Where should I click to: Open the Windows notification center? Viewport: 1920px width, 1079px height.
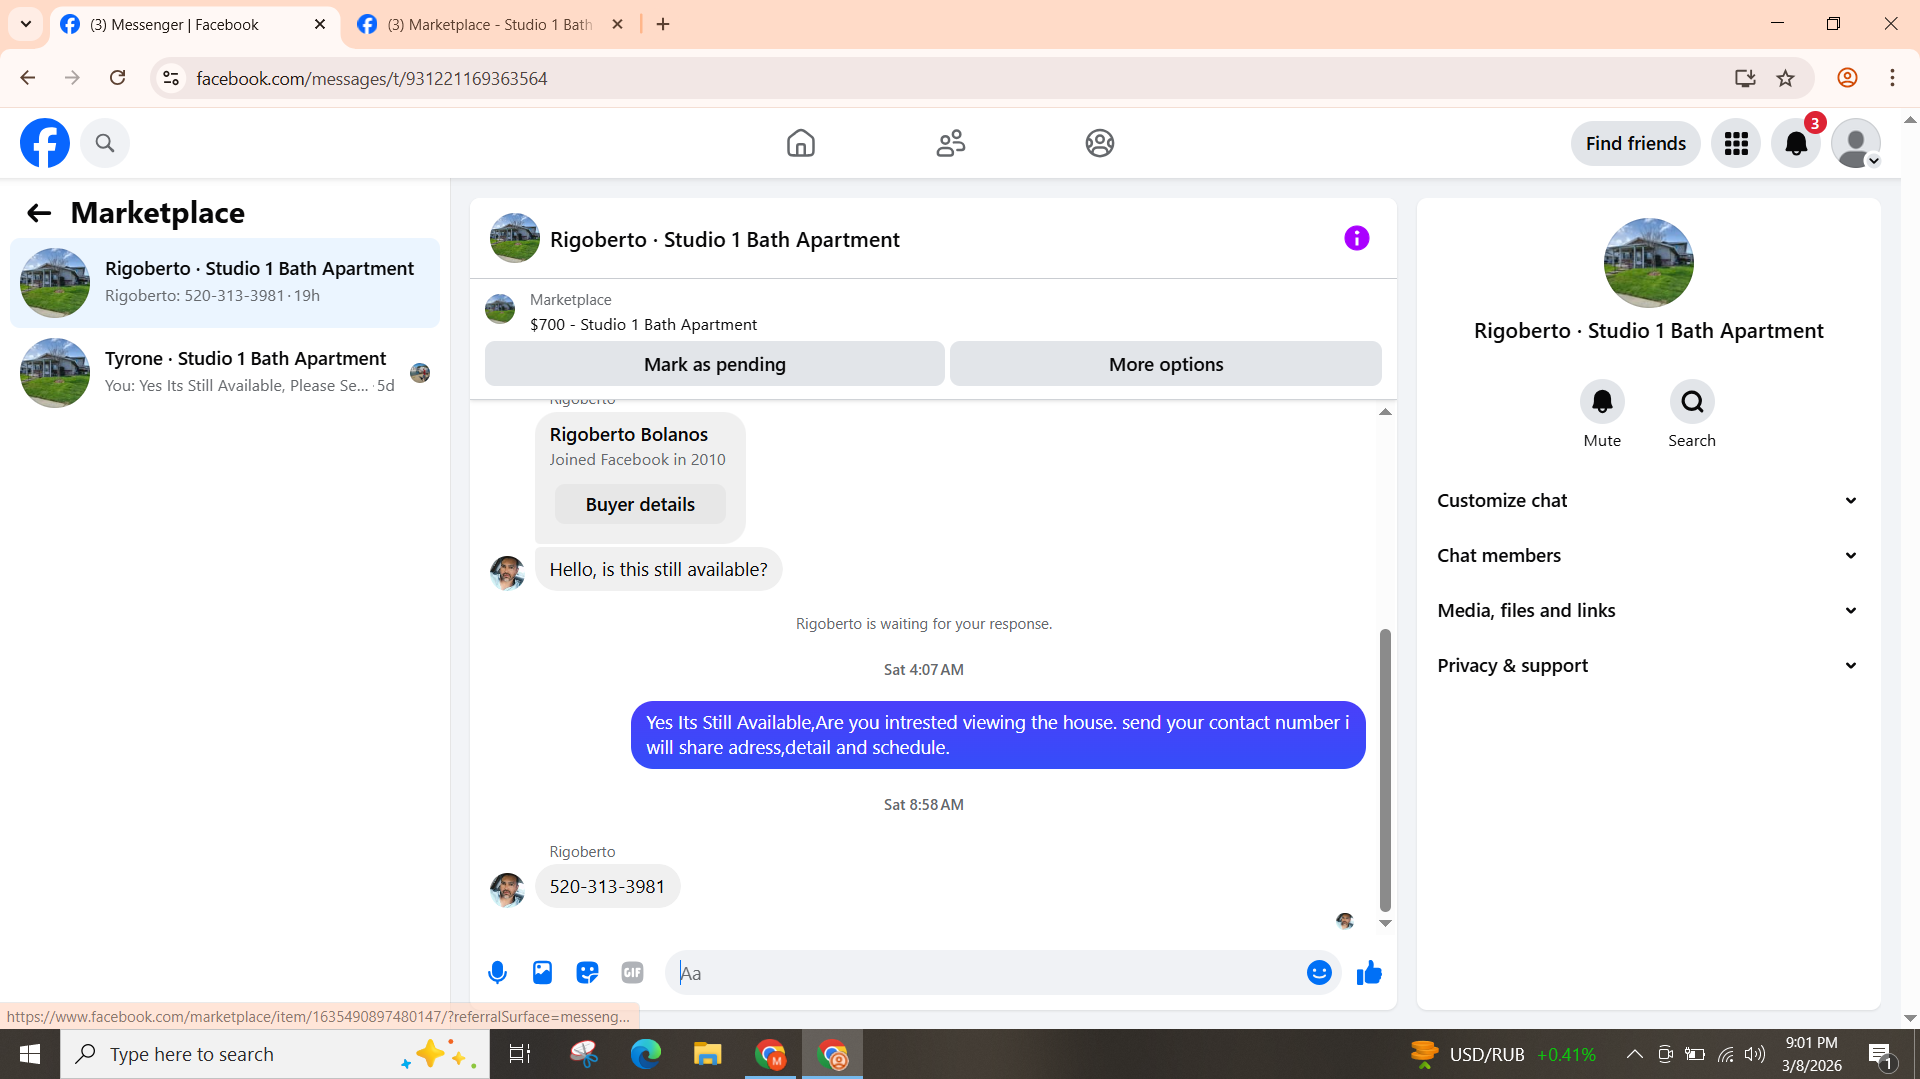(1880, 1054)
